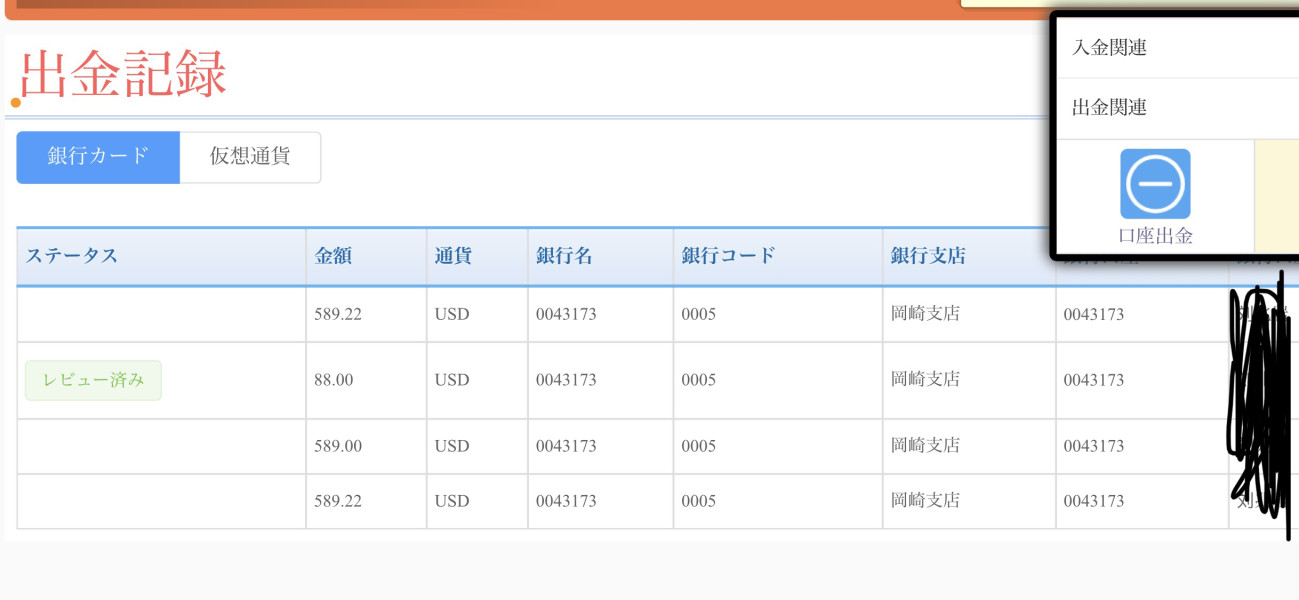
Task: Click the 銀行コード column header
Action: coord(728,256)
